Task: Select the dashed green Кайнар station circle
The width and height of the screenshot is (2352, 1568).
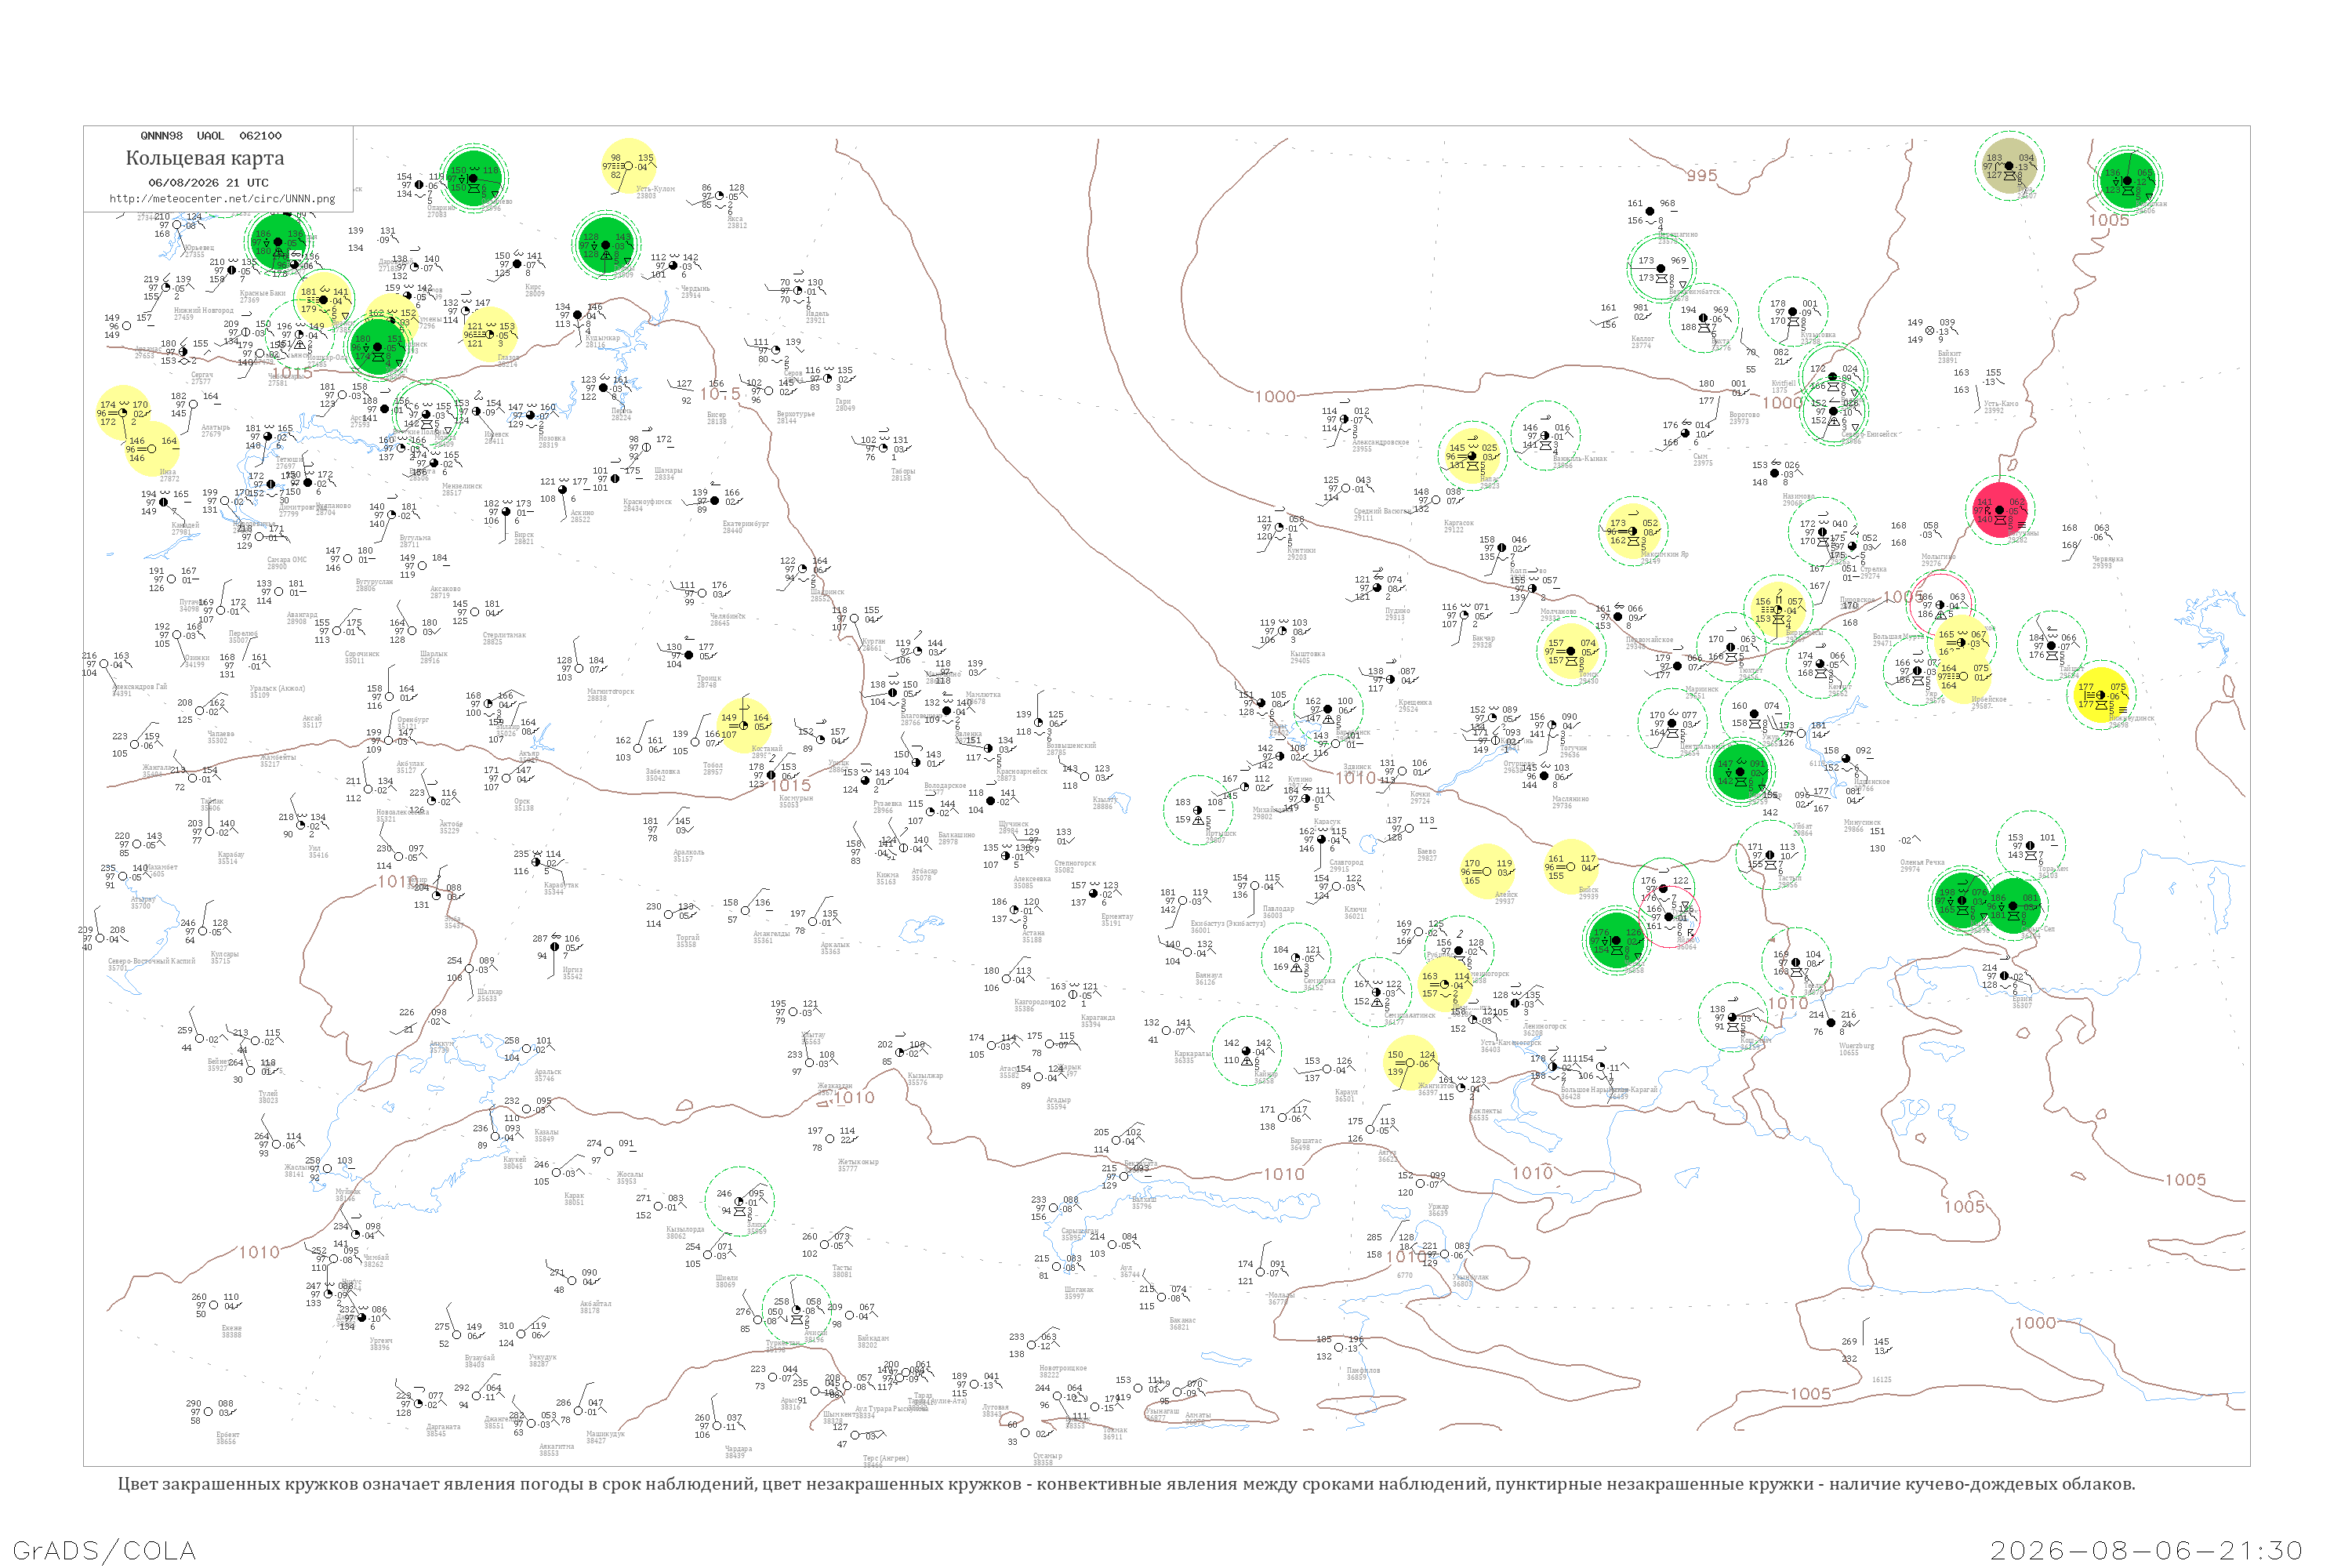Action: (x=1246, y=1051)
